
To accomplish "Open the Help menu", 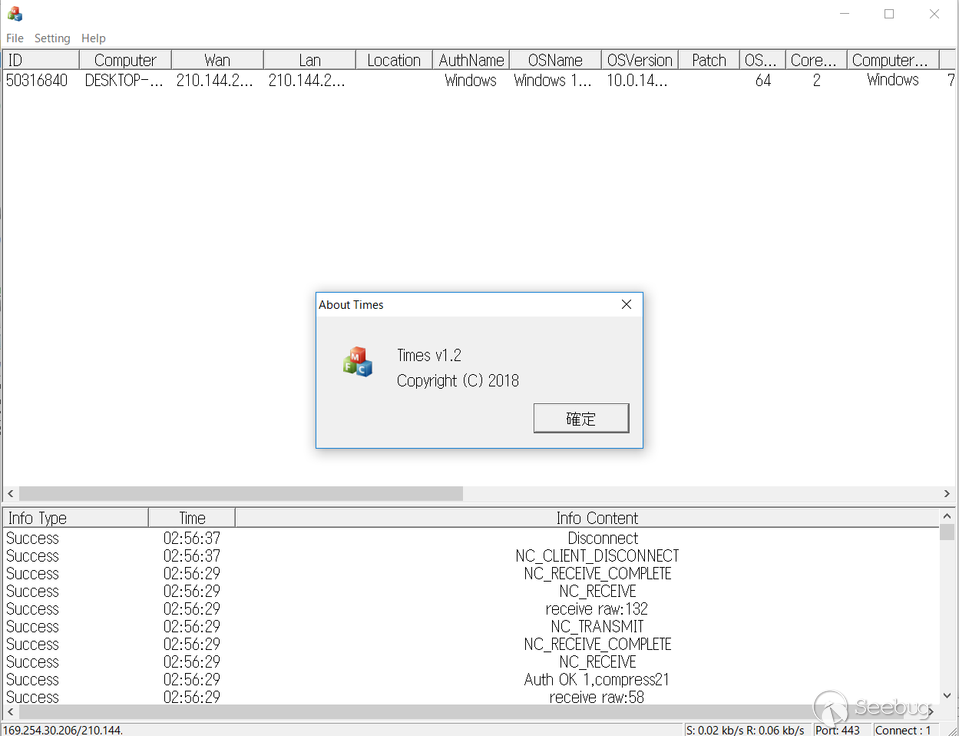I will pyautogui.click(x=94, y=38).
